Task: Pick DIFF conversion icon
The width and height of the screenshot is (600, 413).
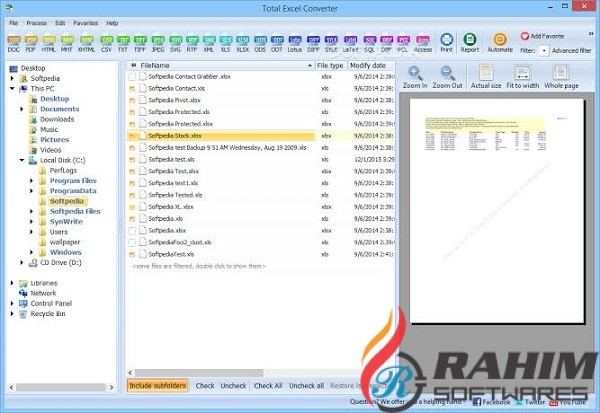Action: pos(313,44)
